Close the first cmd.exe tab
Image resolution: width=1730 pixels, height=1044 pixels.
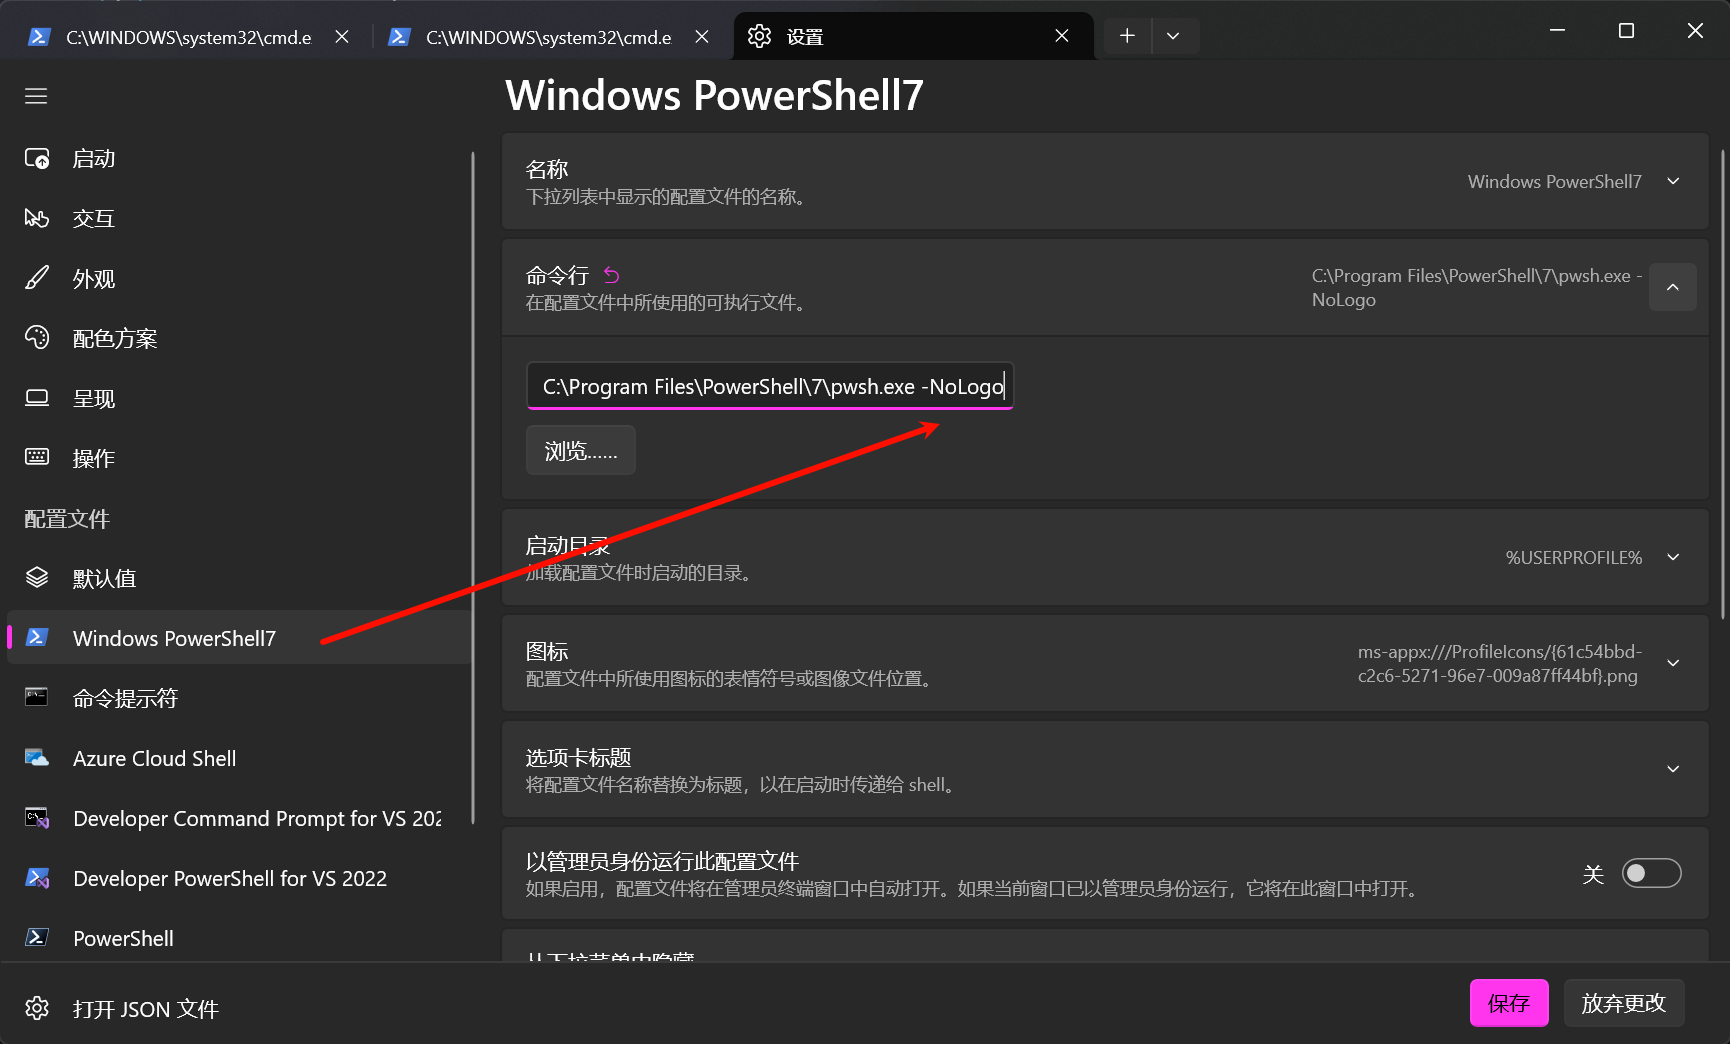click(x=342, y=36)
